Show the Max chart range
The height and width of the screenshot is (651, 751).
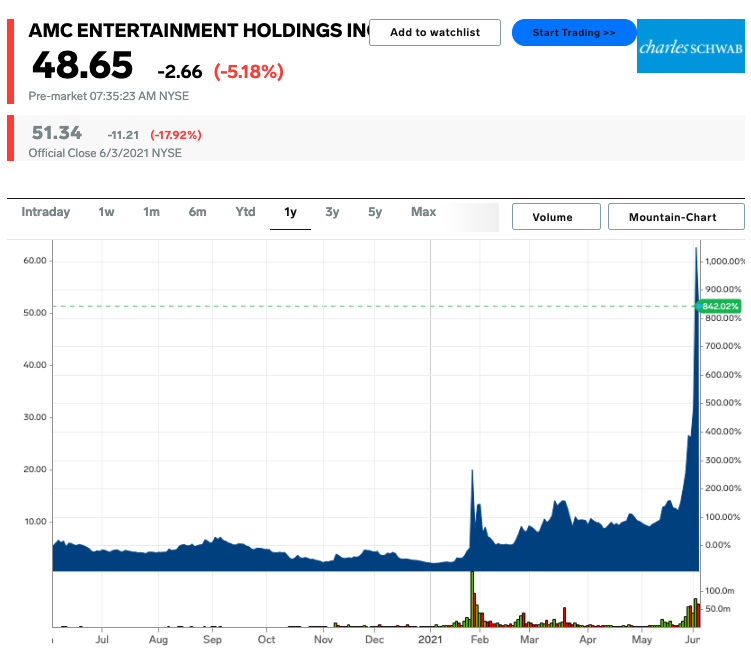click(423, 212)
